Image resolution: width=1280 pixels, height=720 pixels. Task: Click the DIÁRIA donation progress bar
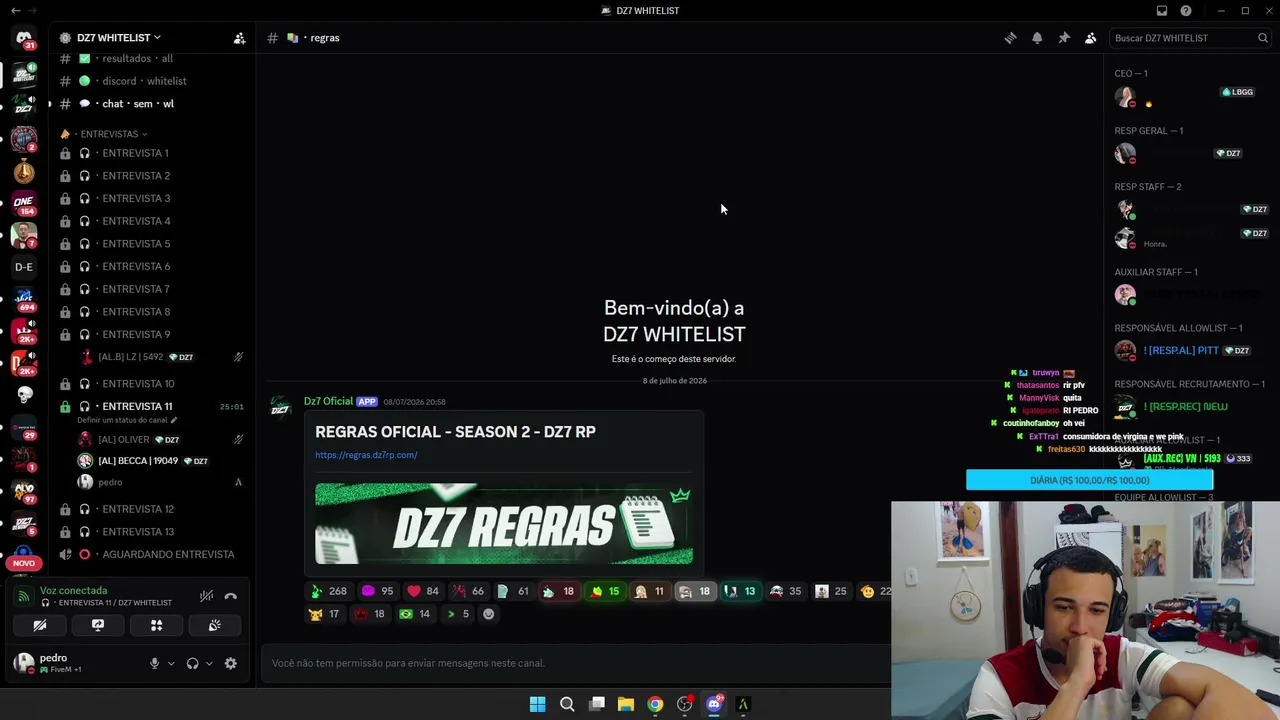click(1089, 480)
